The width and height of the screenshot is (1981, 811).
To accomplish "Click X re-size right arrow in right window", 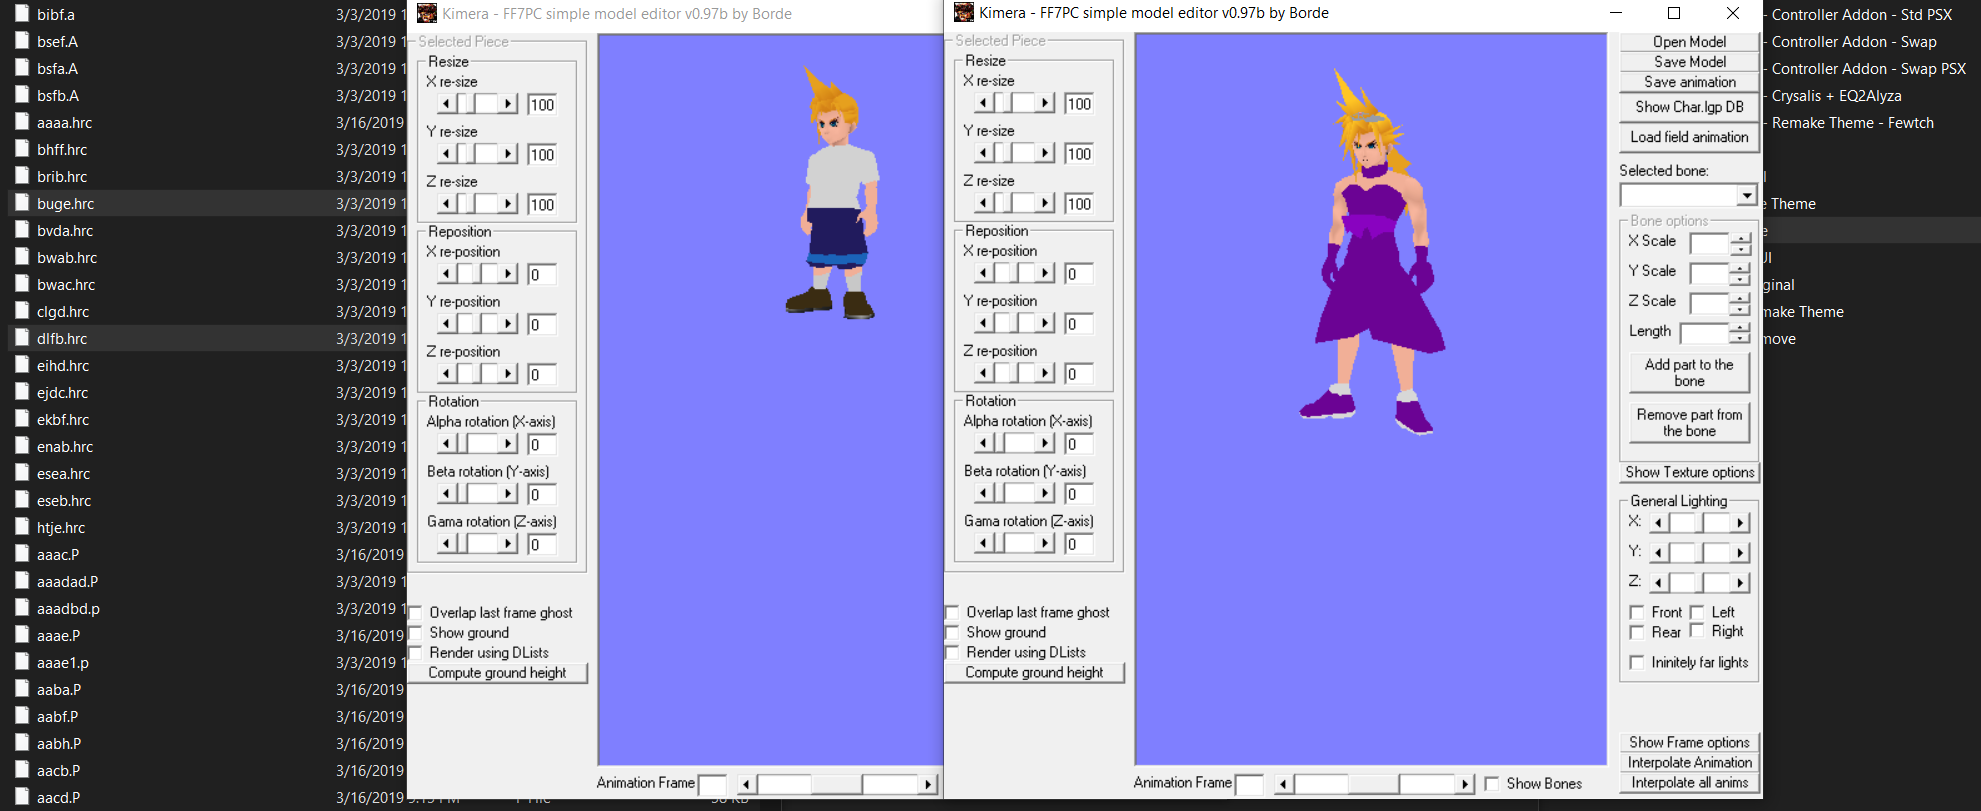I will [1045, 103].
